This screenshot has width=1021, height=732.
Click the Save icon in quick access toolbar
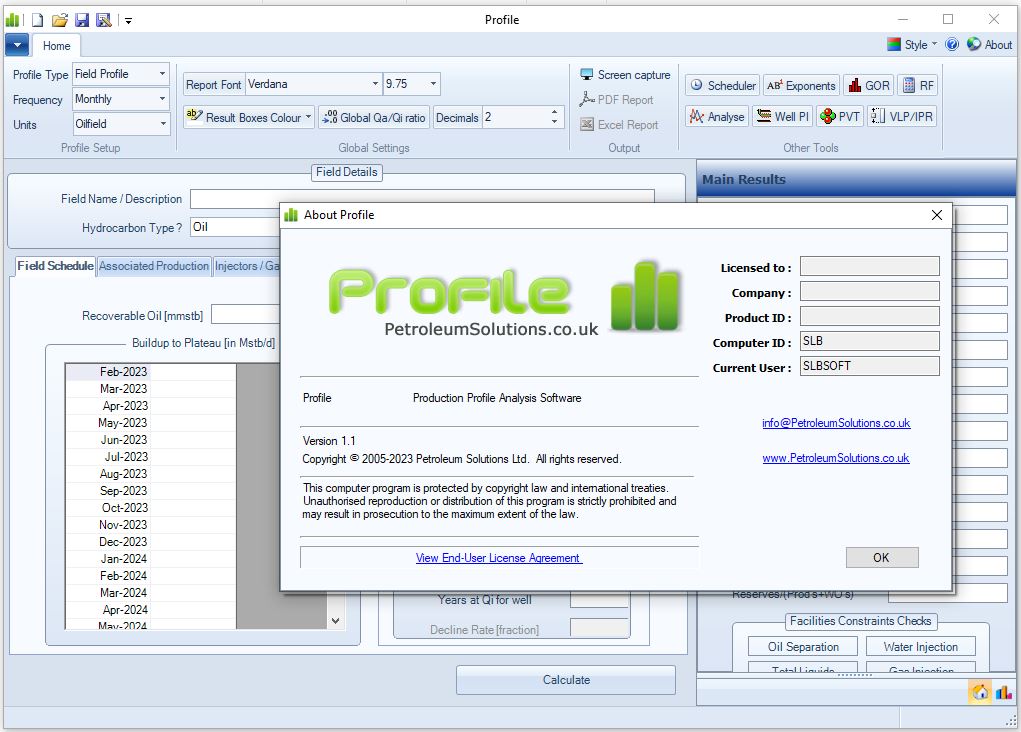83,19
